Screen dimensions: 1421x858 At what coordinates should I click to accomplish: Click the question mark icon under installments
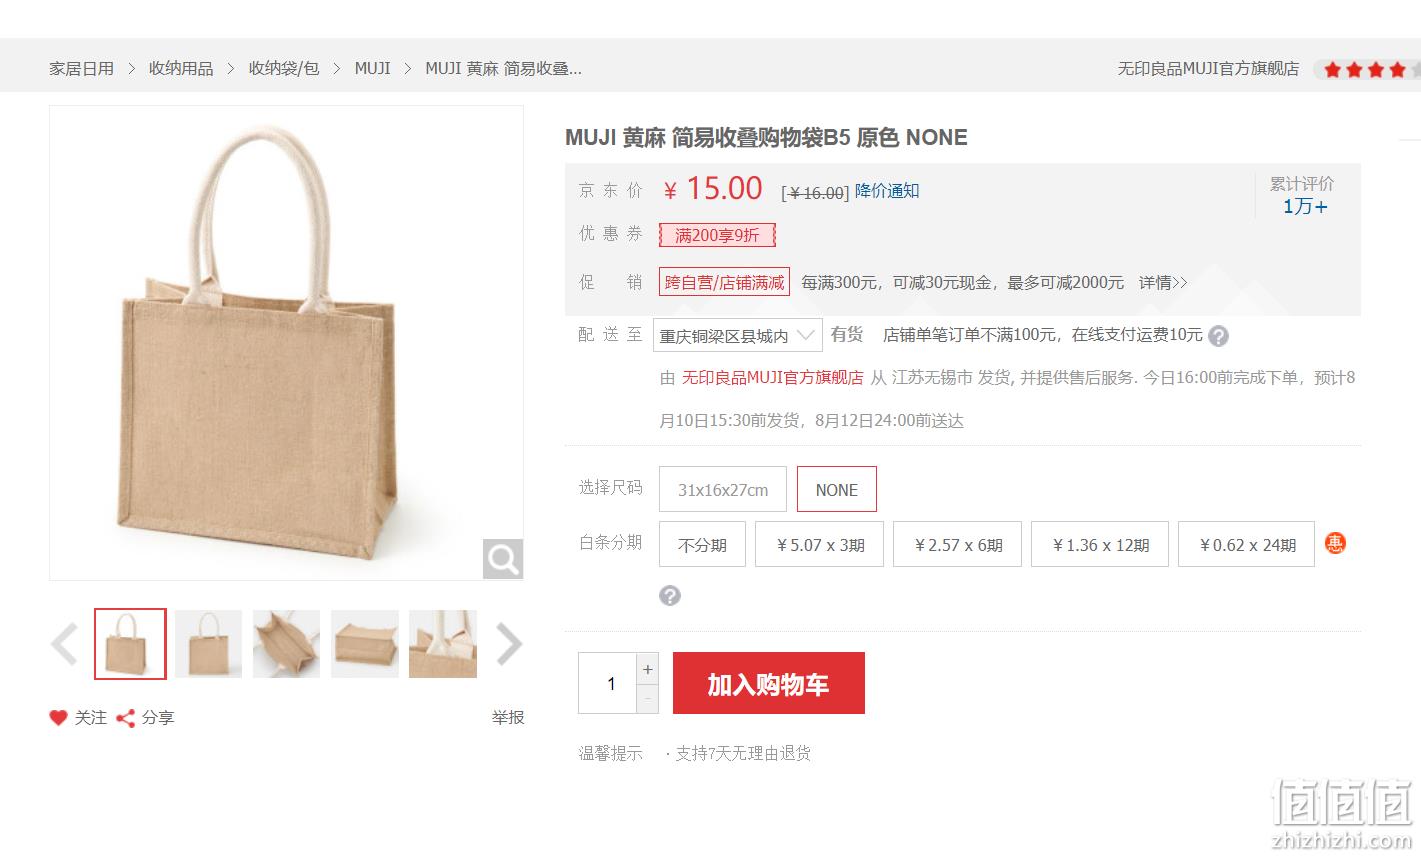pos(670,596)
